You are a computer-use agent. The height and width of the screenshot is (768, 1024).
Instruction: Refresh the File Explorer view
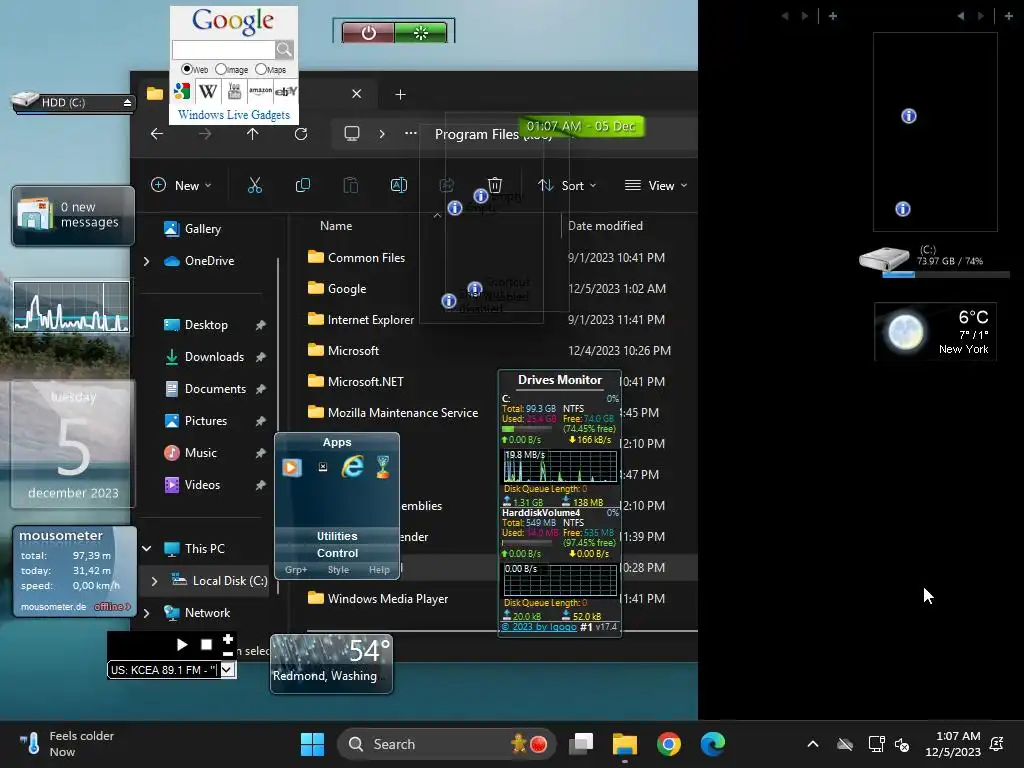[301, 134]
